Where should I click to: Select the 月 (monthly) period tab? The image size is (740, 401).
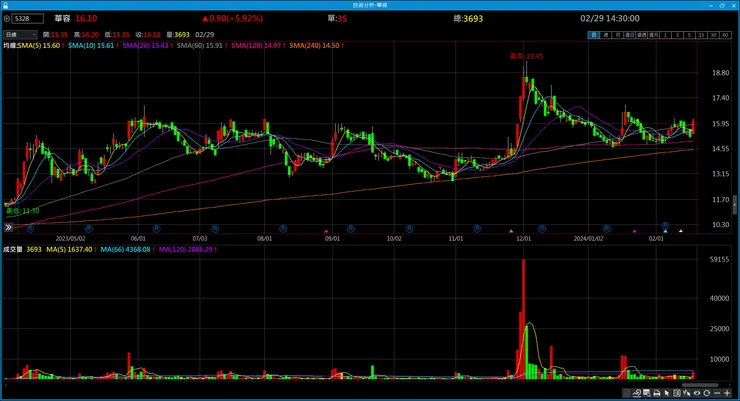click(x=618, y=35)
